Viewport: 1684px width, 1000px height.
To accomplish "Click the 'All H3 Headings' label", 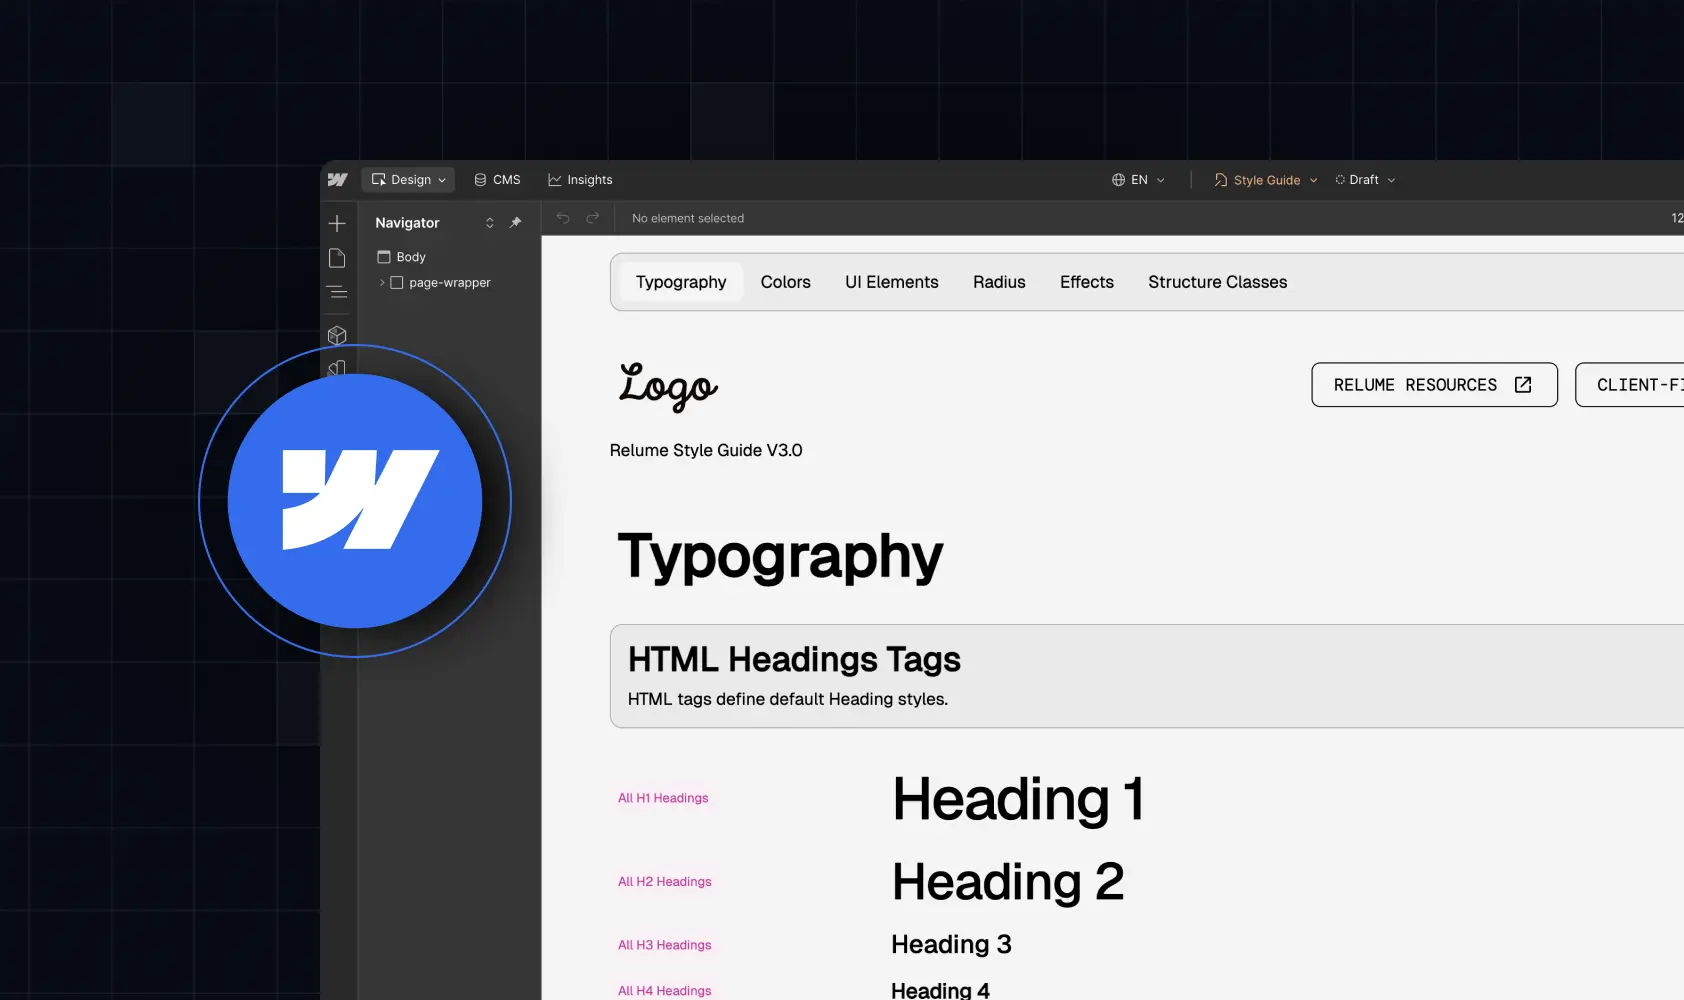I will pos(665,945).
